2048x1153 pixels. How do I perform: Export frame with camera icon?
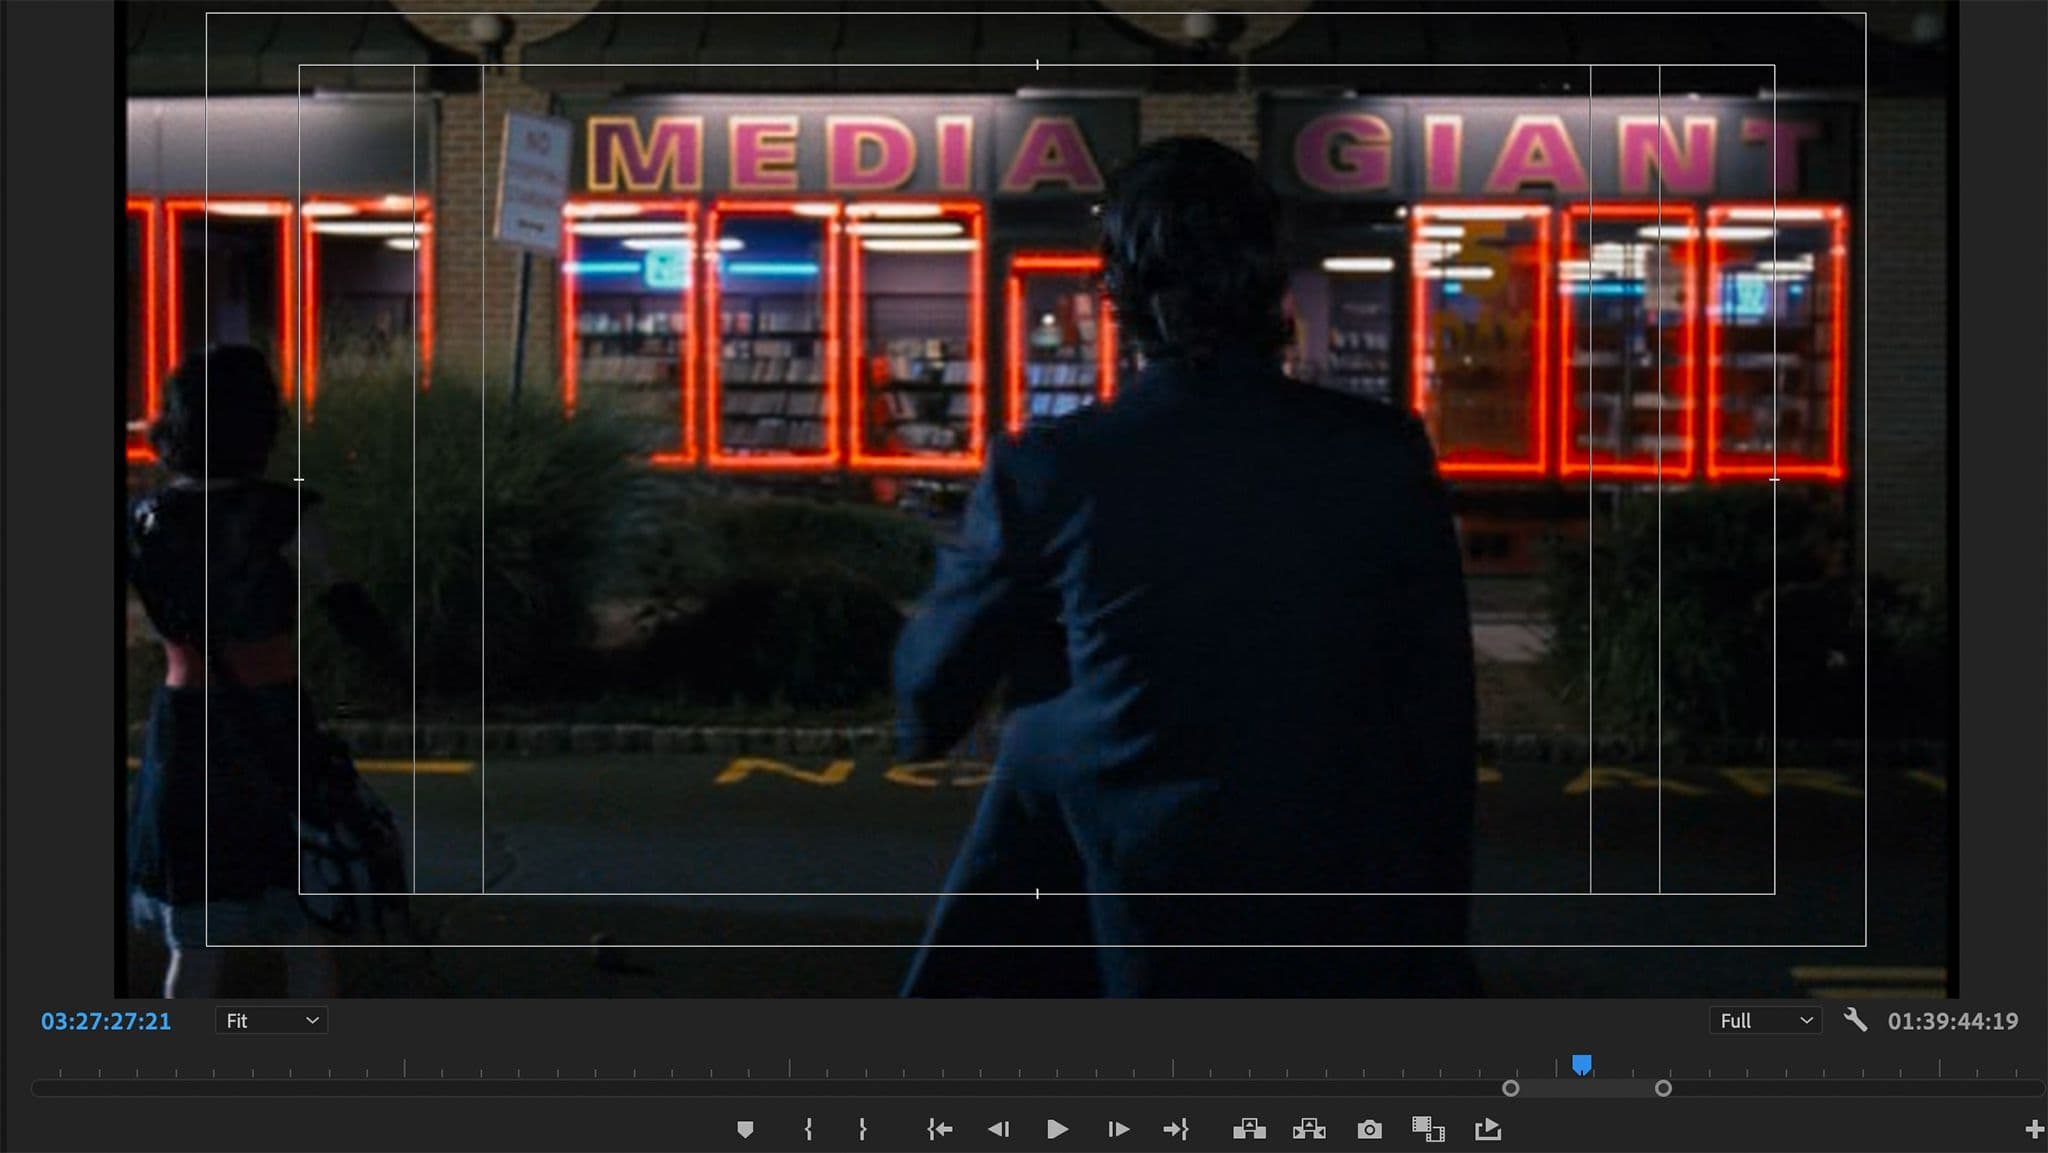pyautogui.click(x=1369, y=1129)
